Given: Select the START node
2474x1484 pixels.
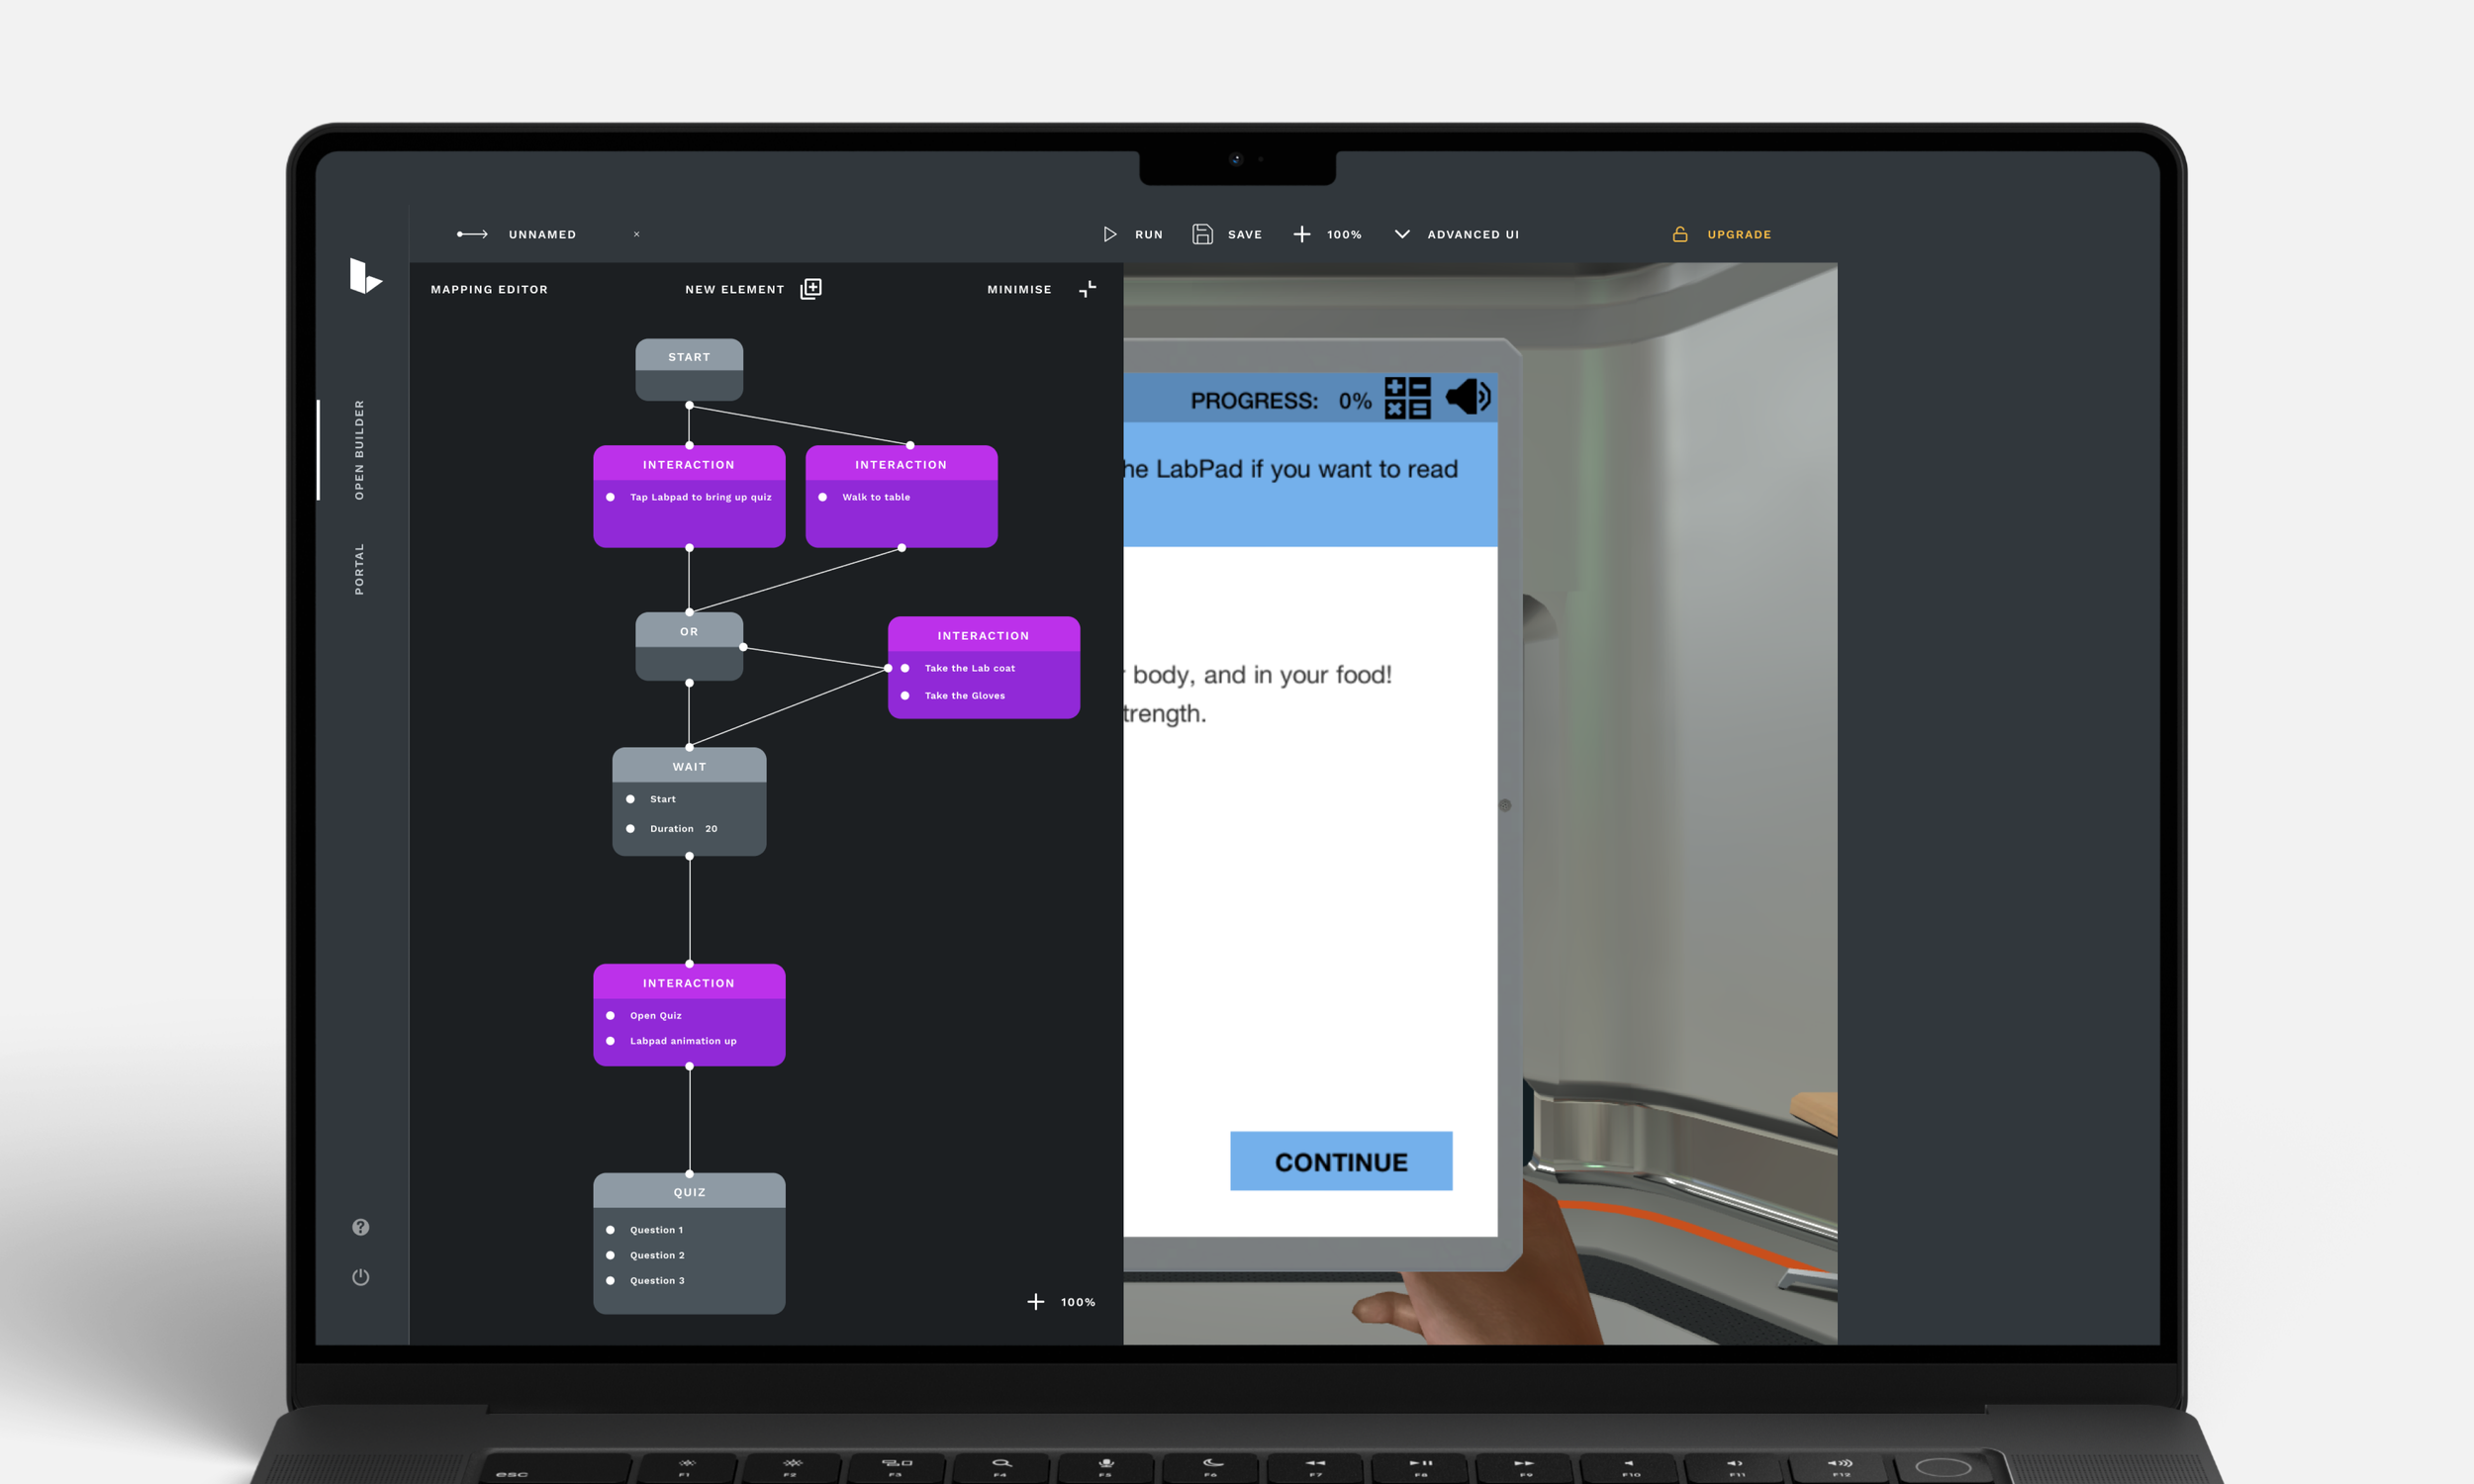Looking at the screenshot, I should point(689,370).
